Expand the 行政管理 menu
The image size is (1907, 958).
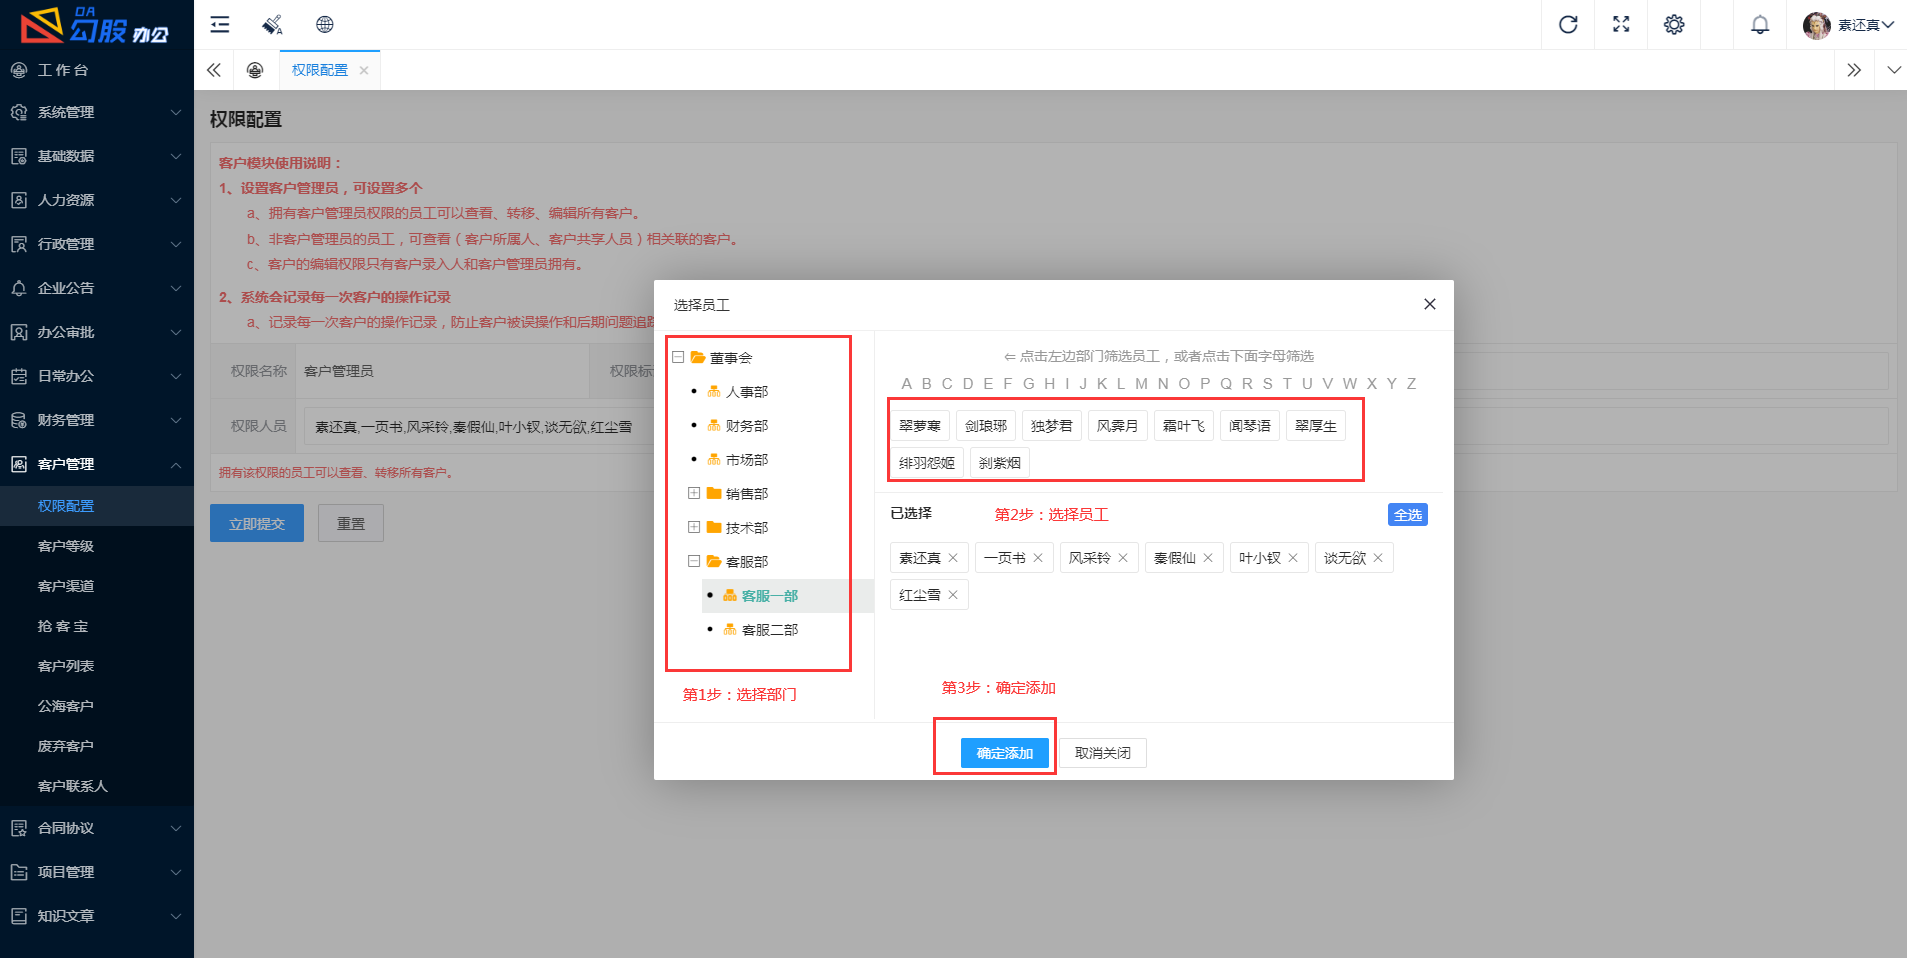pyautogui.click(x=97, y=244)
